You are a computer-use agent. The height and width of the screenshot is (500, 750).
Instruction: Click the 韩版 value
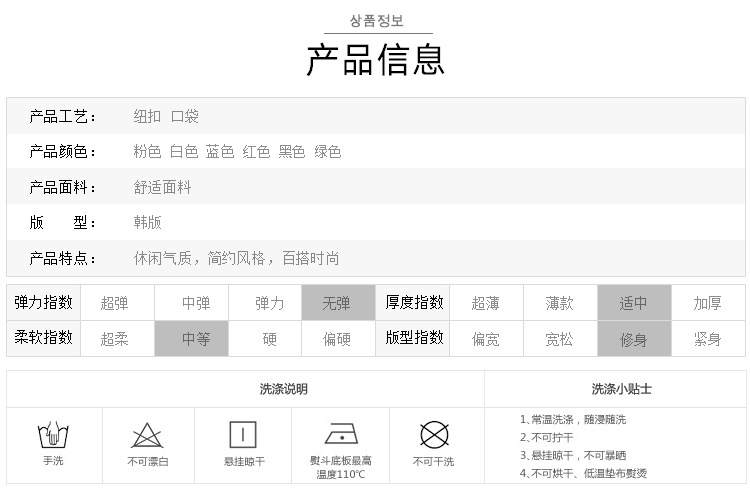[x=147, y=223]
